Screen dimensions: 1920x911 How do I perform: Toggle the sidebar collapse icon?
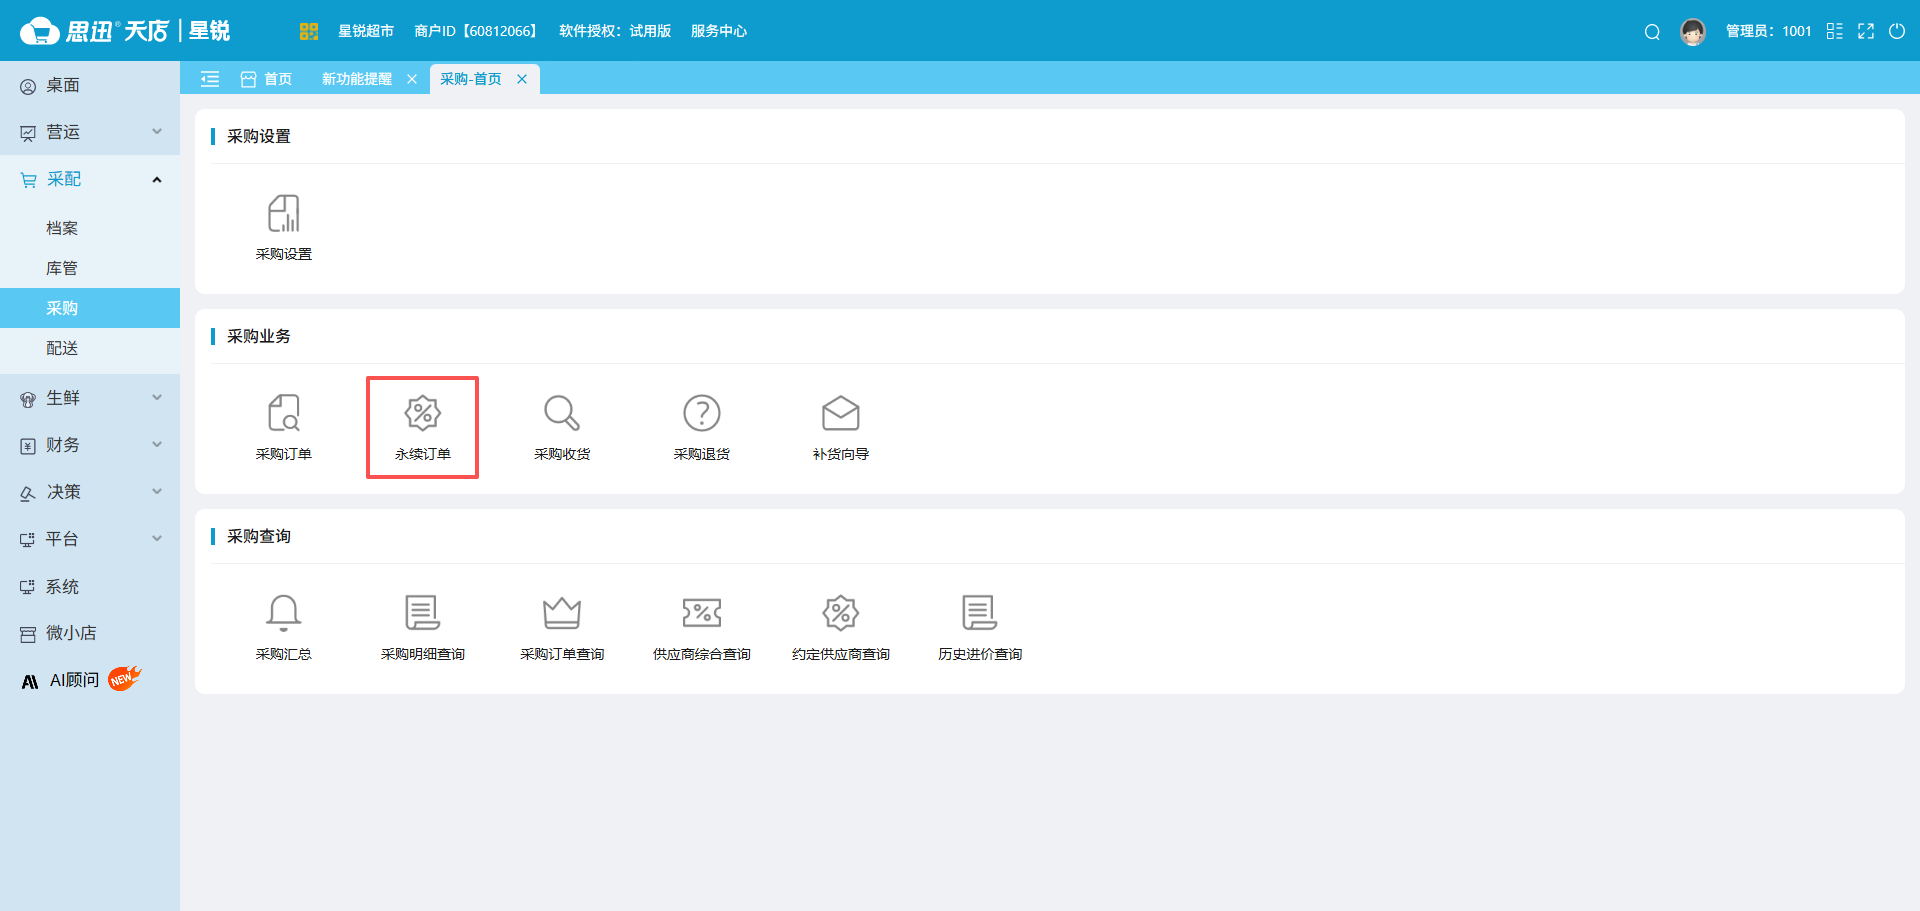click(210, 79)
